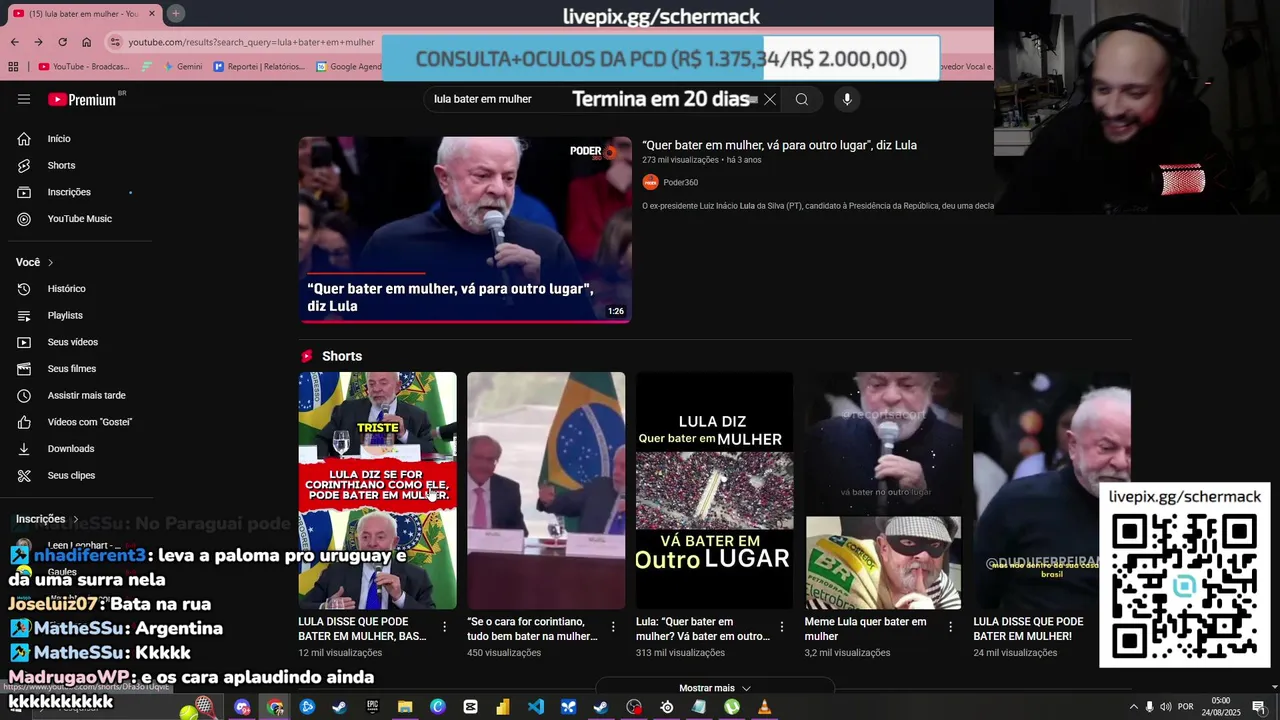Go back with browser back arrow
Screen dimensions: 1280x720
coord(14,42)
